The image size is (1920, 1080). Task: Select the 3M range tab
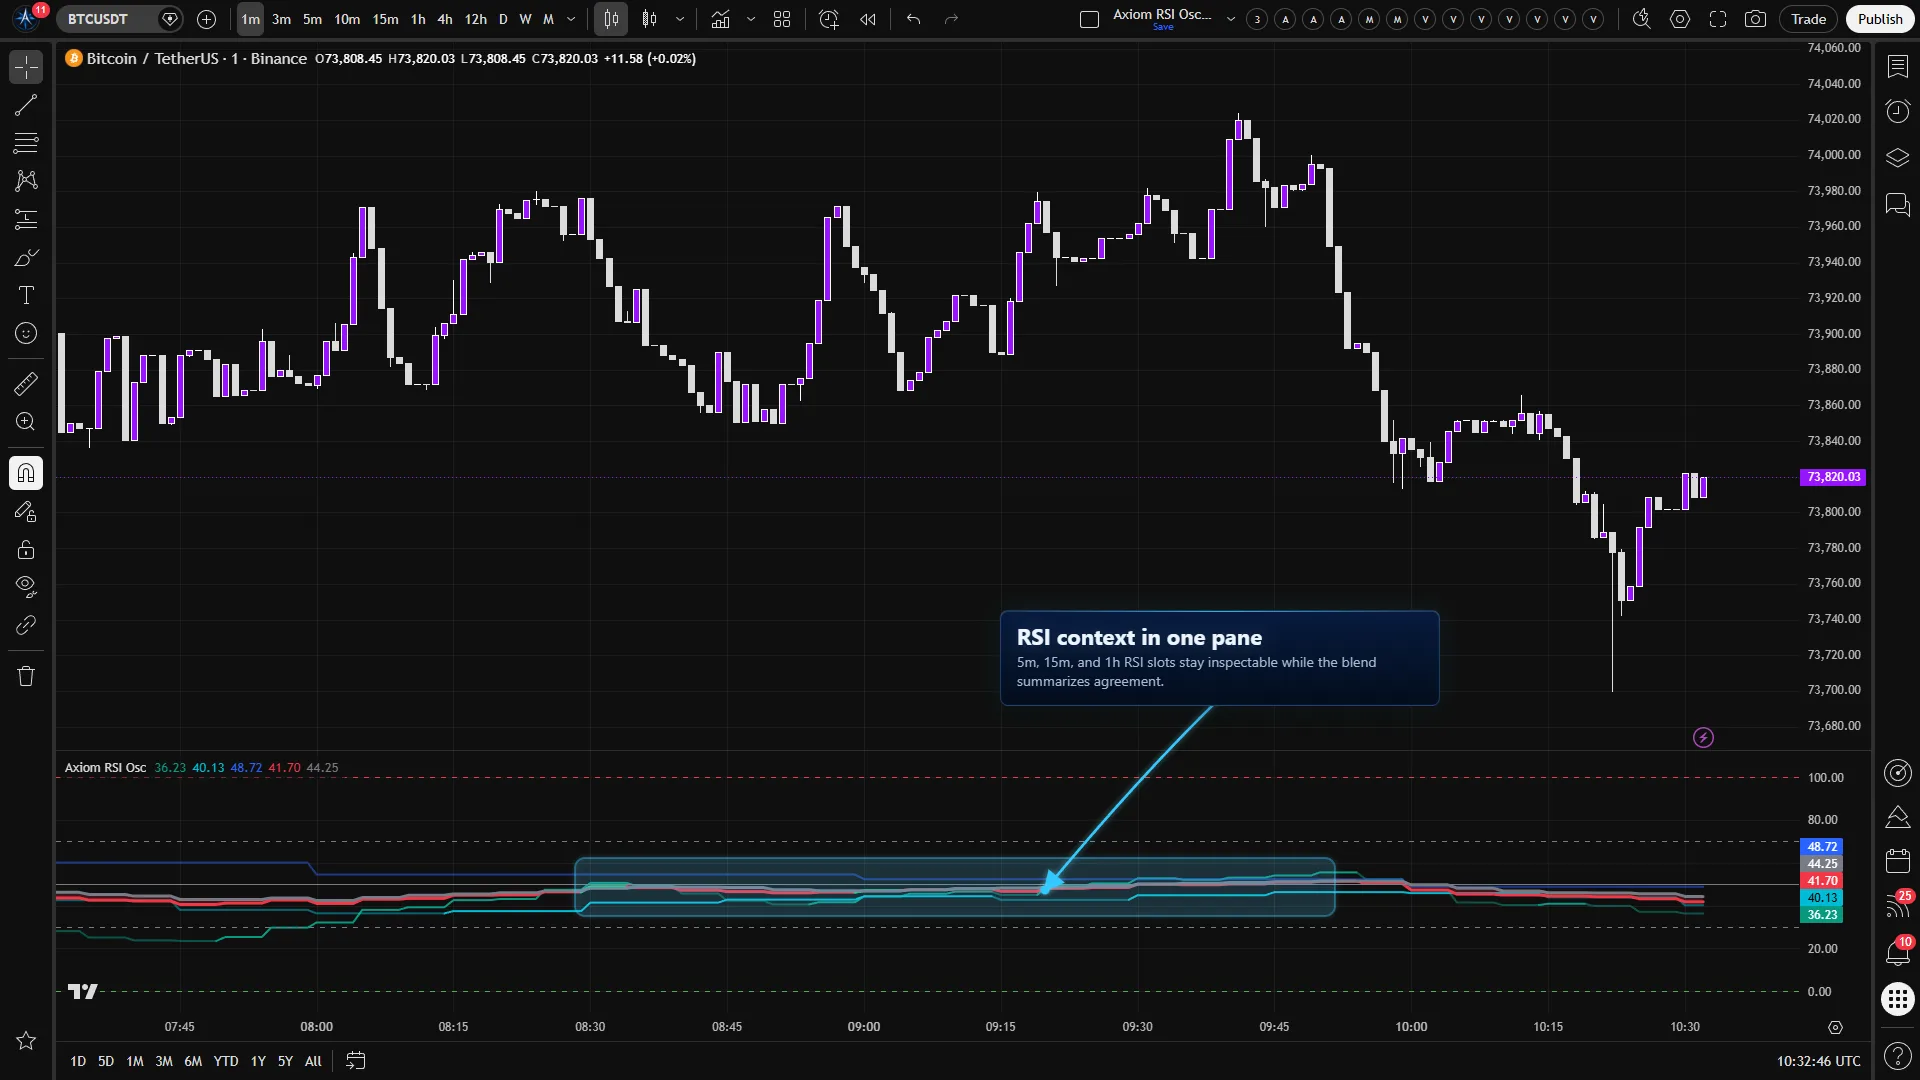click(x=164, y=1061)
